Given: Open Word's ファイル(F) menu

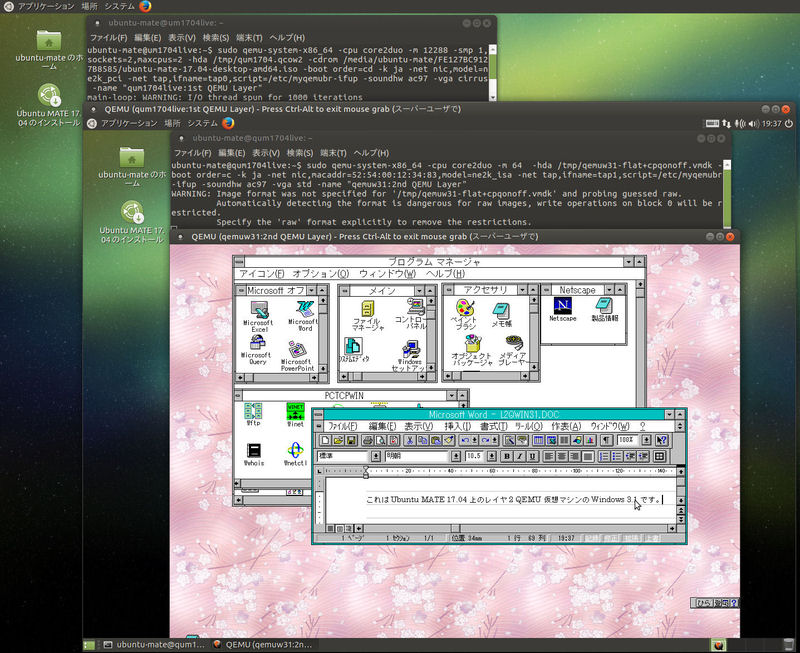Looking at the screenshot, I should click(x=342, y=426).
